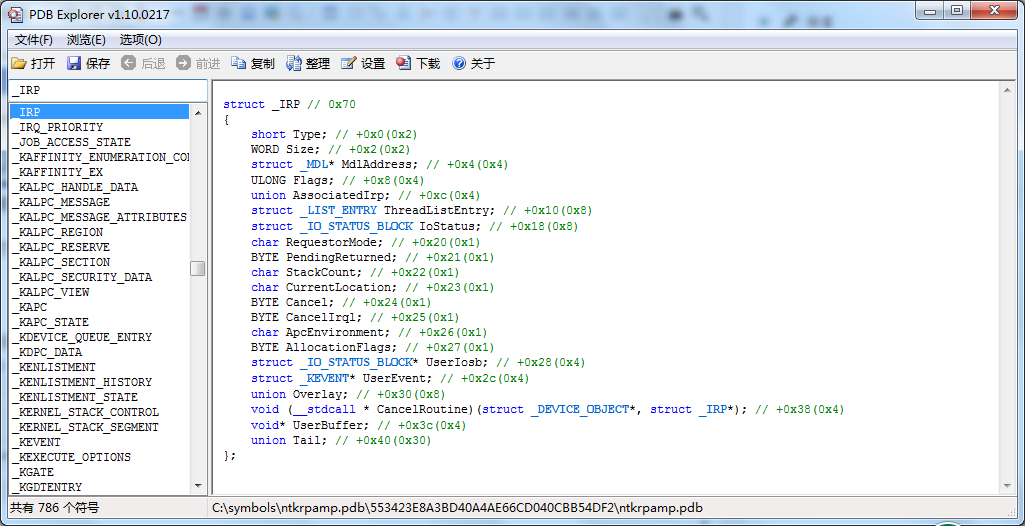1025x526 pixels.
Task: Click the Open (打开) folder icon
Action: [x=19, y=63]
